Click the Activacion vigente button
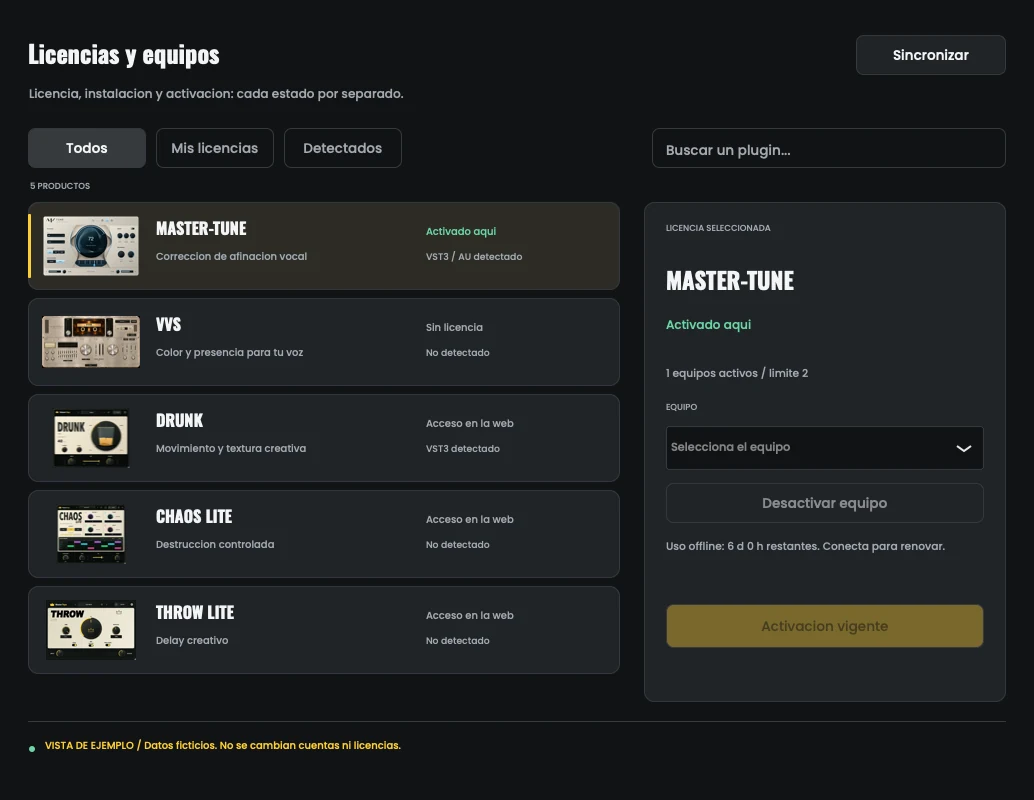The height and width of the screenshot is (800, 1034). click(824, 626)
